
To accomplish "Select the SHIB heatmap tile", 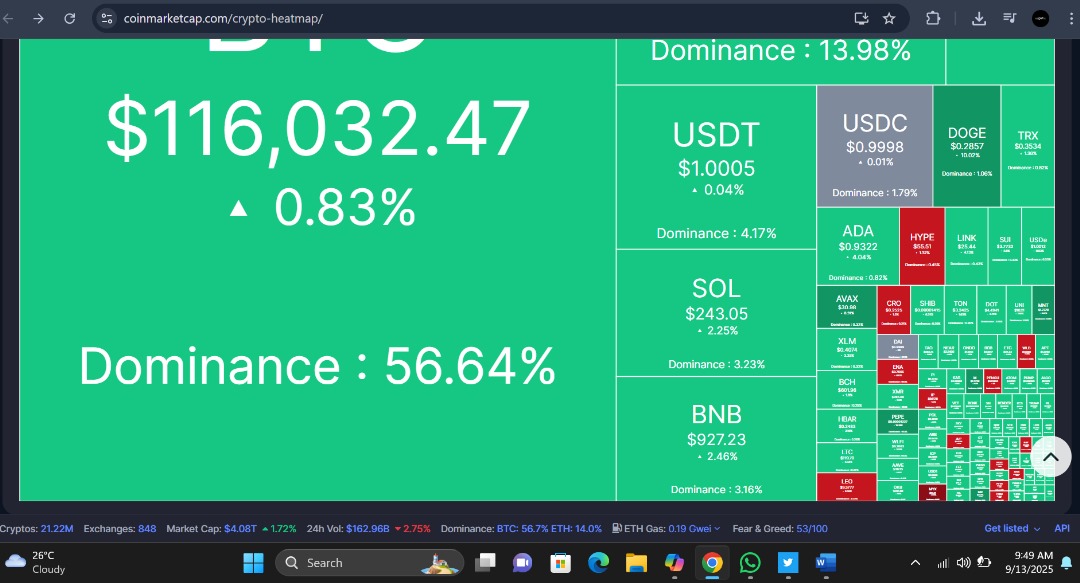I will click(x=927, y=310).
